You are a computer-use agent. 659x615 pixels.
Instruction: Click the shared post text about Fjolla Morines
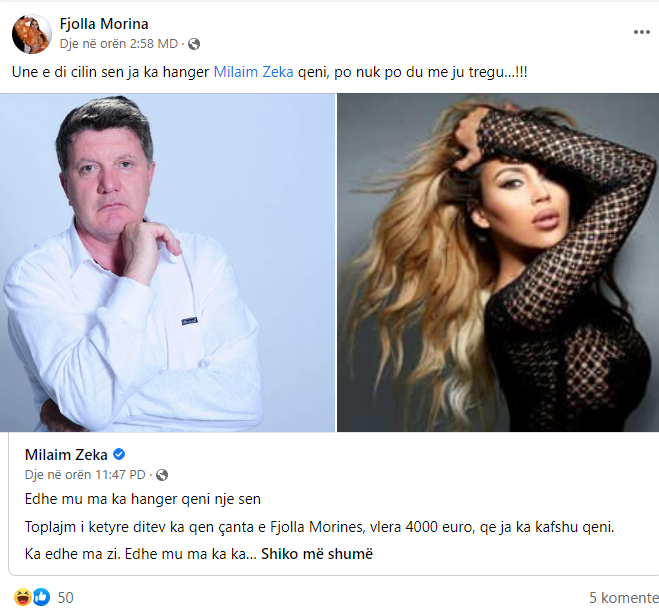pos(319,526)
